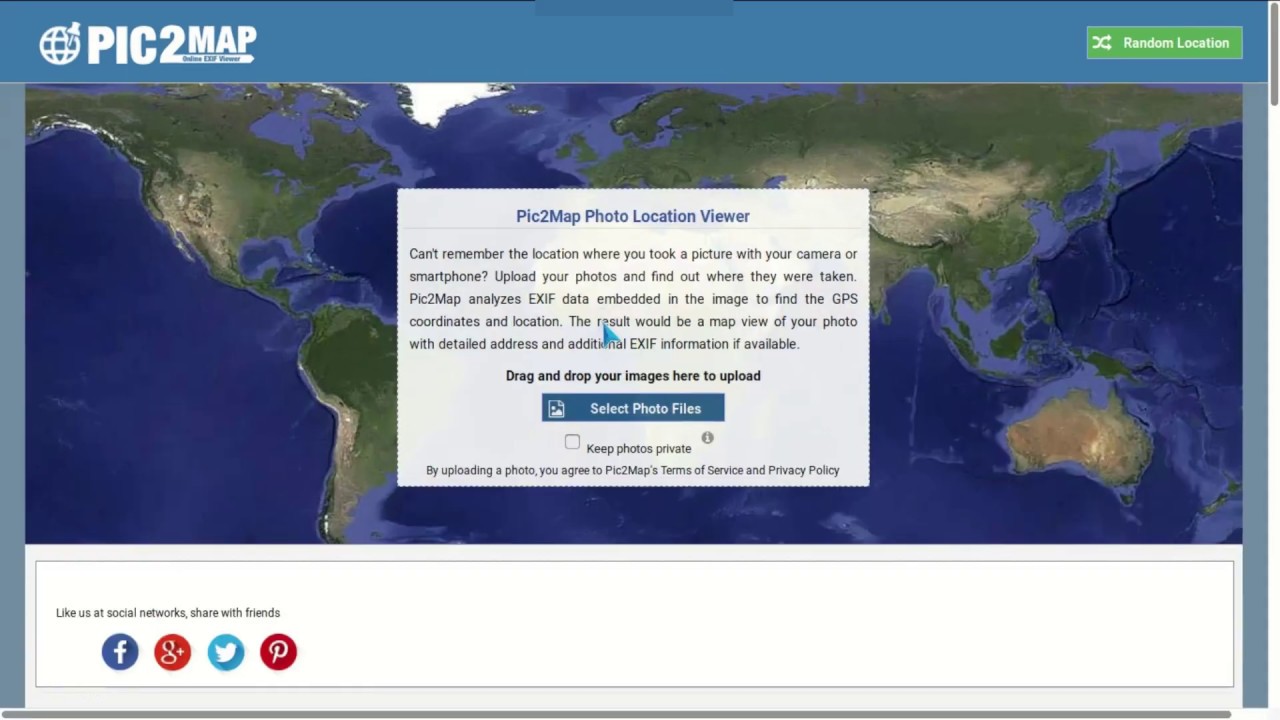Click the Drag and drop your images text
Screen dimensions: 1280x720
pyautogui.click(x=633, y=376)
